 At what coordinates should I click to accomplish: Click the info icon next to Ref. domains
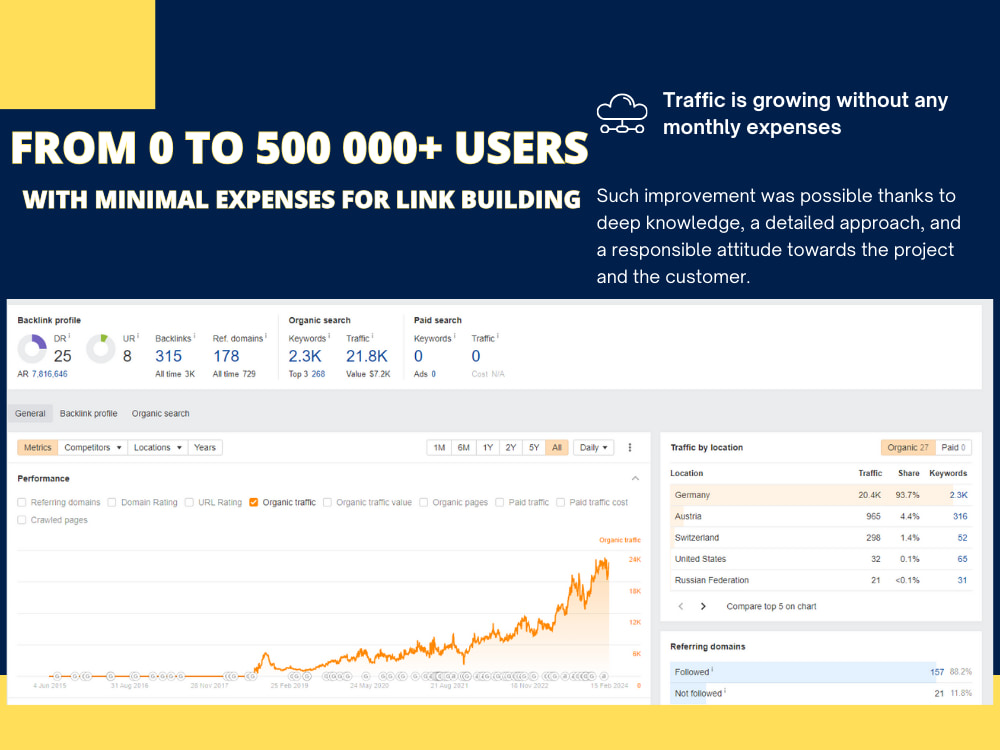pyautogui.click(x=265, y=336)
